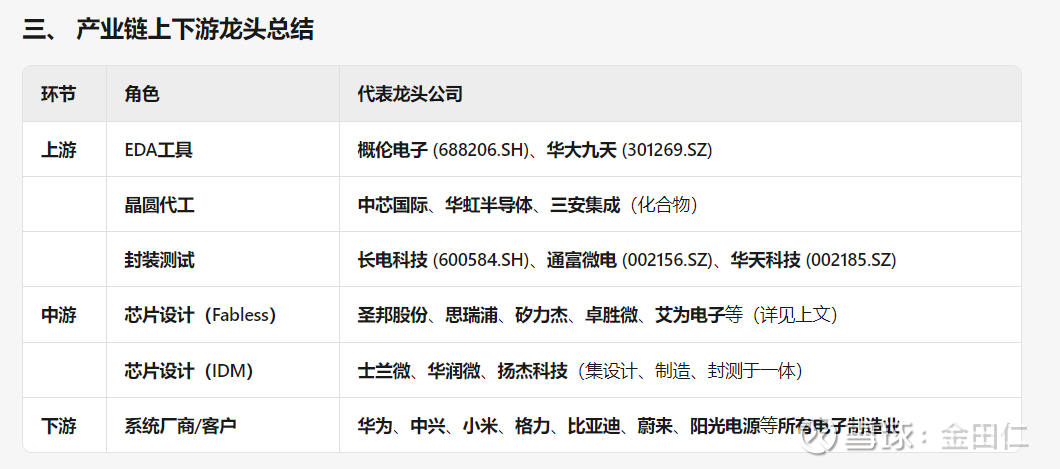Click （集设计、制造、封测于一体）note

point(691,370)
